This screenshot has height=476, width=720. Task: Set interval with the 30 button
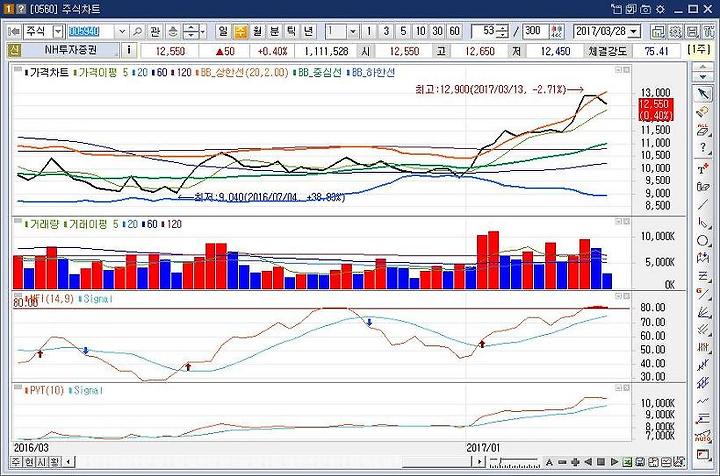click(x=438, y=31)
